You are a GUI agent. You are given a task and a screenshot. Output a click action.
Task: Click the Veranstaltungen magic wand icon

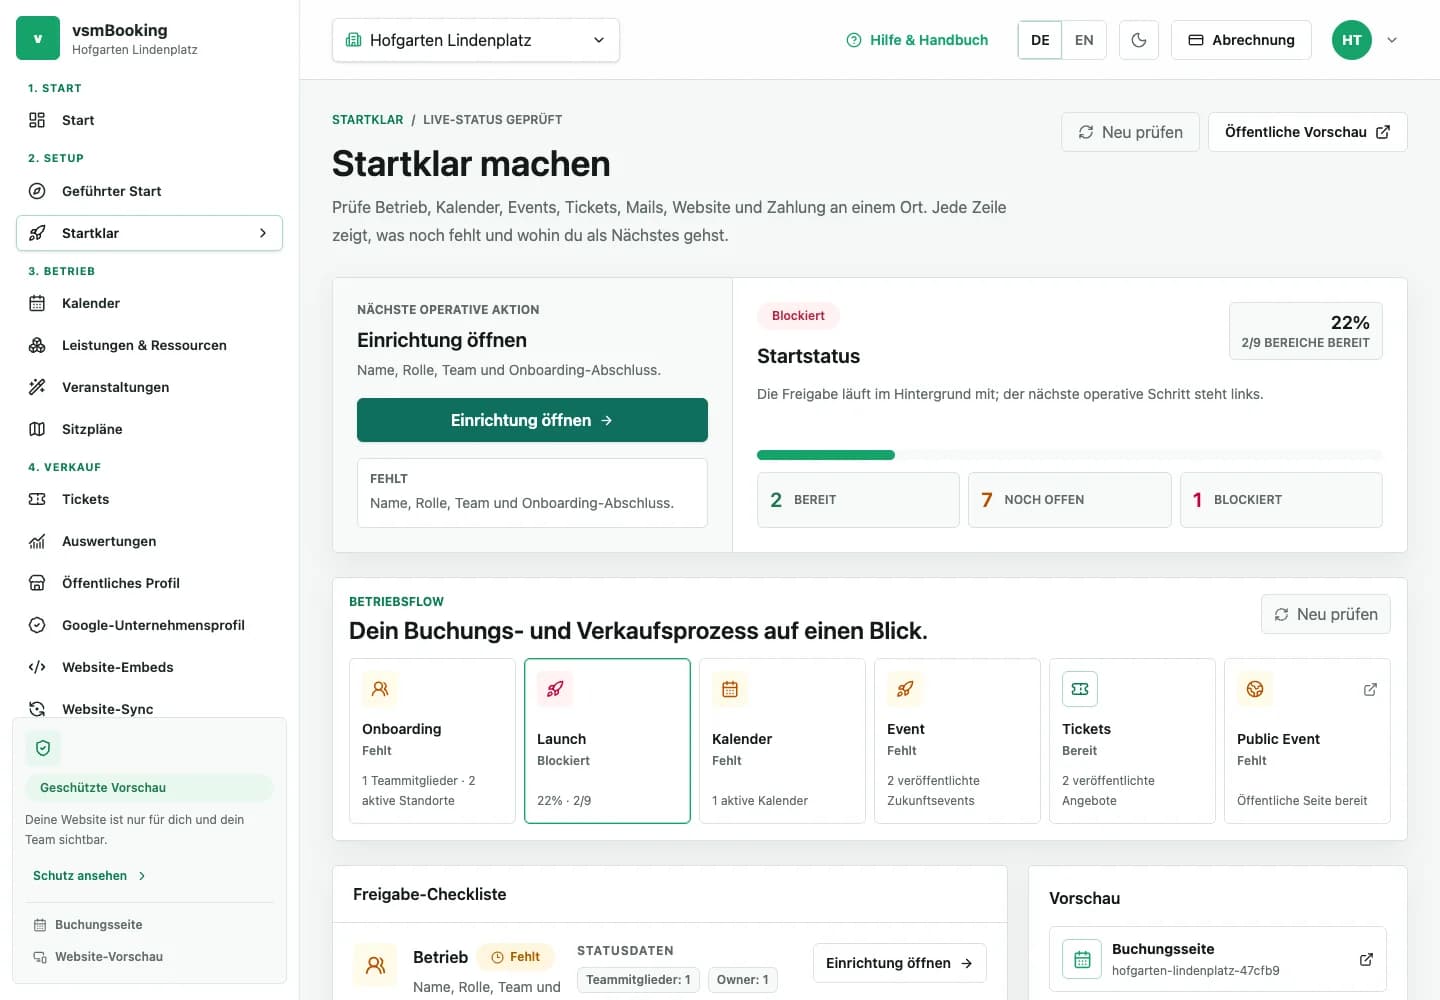pos(37,387)
